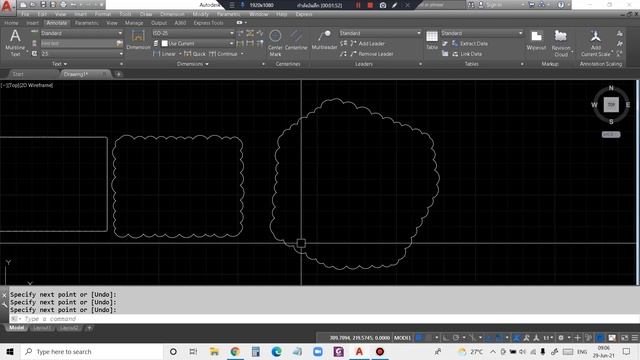Click the Save icon in quick access toolbar
This screenshot has width=640, height=360.
pos(43,5)
